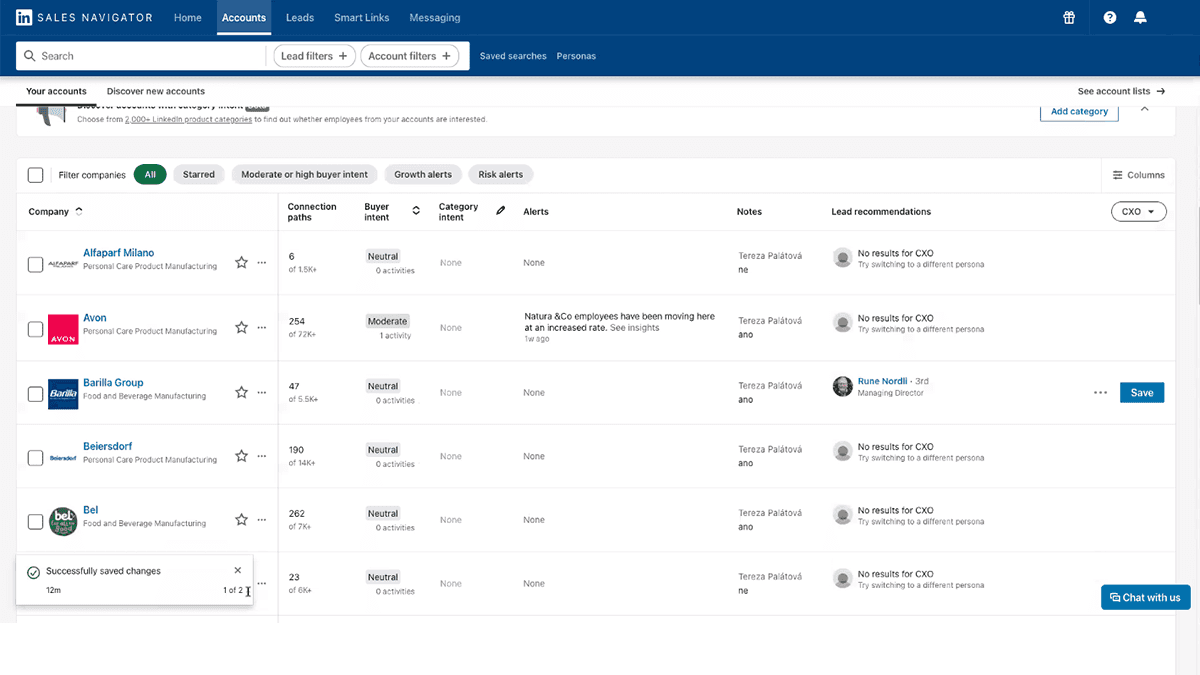The image size is (1200, 675).
Task: Toggle the select all companies checkbox
Action: point(35,175)
